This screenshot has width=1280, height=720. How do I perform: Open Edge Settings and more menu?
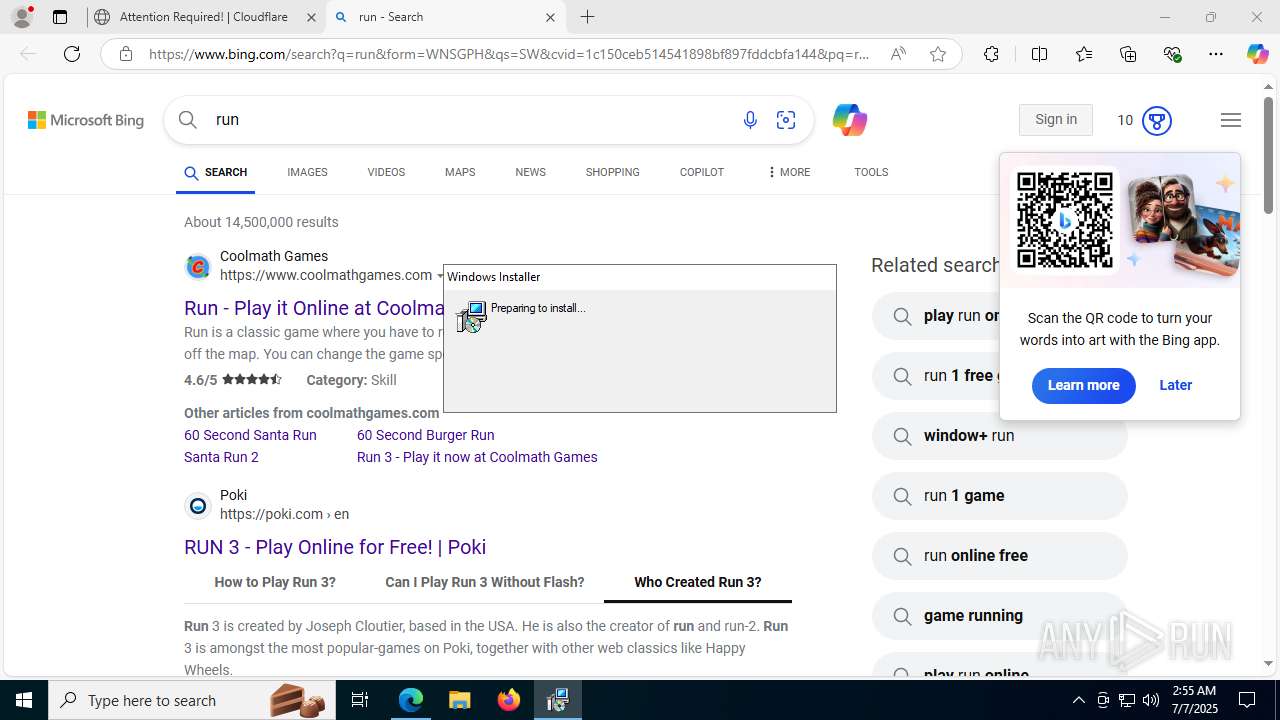coord(1216,54)
